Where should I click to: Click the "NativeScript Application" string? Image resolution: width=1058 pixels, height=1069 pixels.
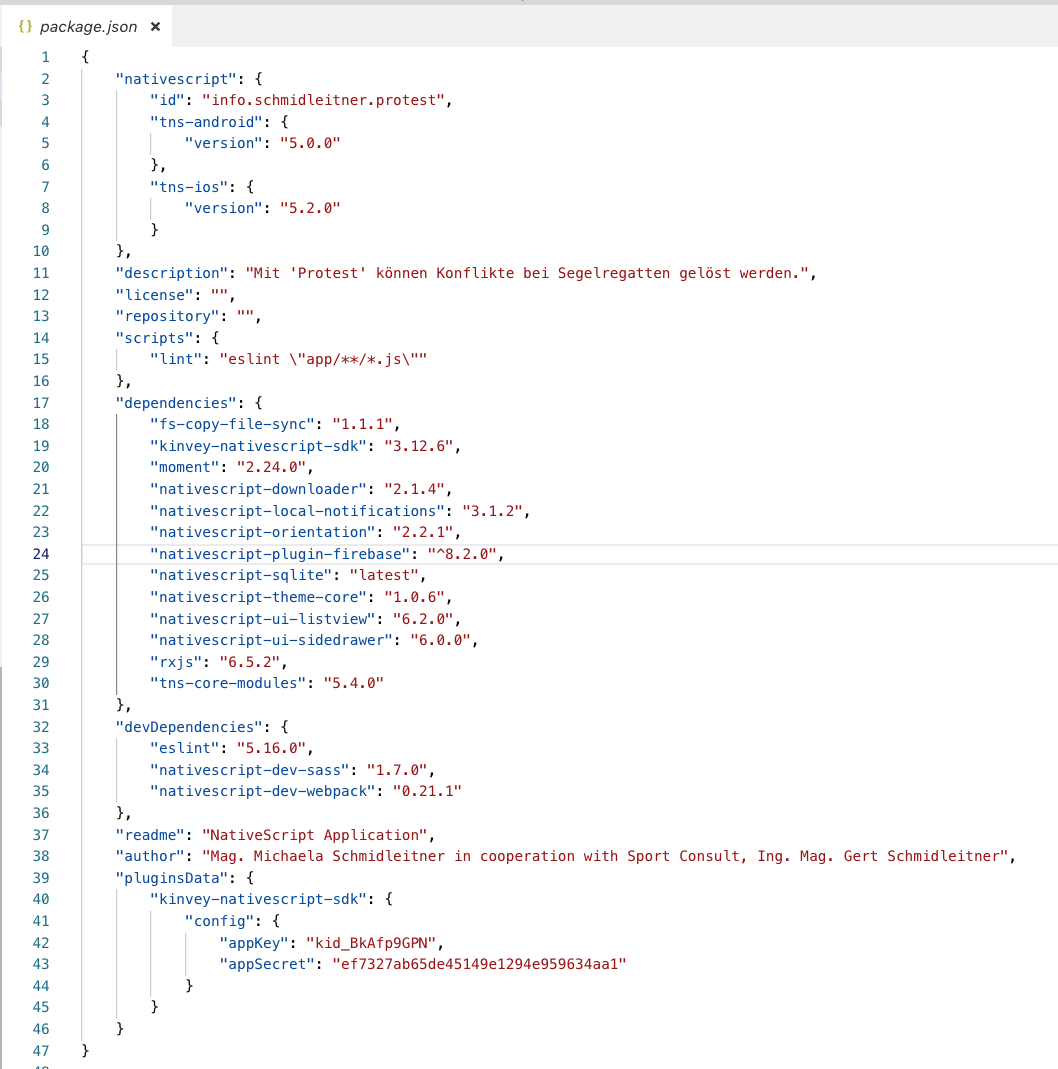click(314, 835)
